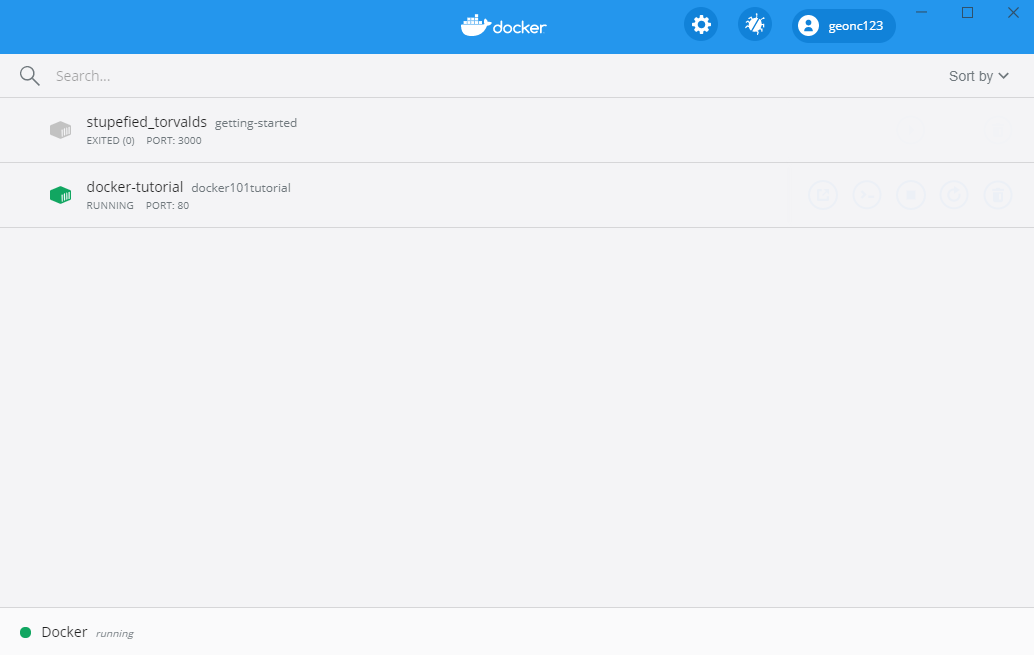Click PORT: 80 on docker-tutorial
The image size is (1034, 655).
pyautogui.click(x=167, y=206)
